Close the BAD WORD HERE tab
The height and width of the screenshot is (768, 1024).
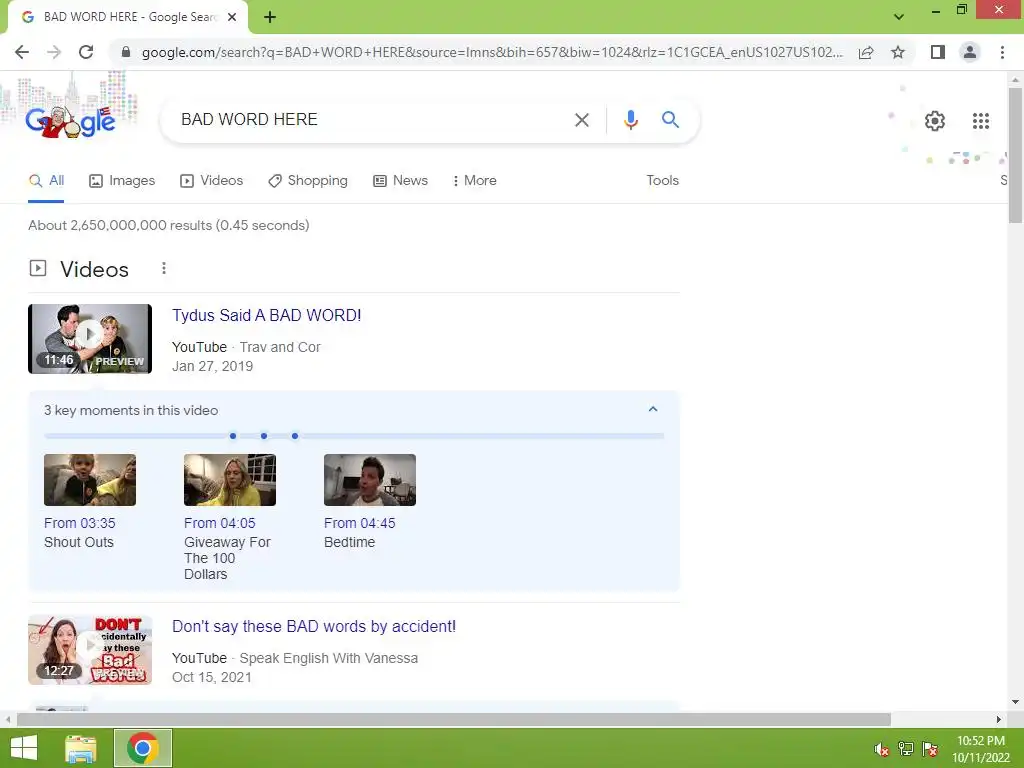tap(232, 17)
